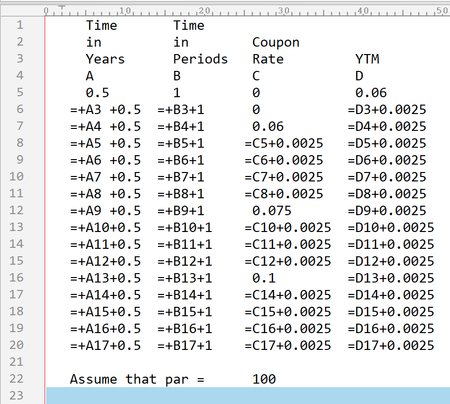Click the formula '=+B11+1'
The width and height of the screenshot is (450, 404).
click(x=185, y=245)
